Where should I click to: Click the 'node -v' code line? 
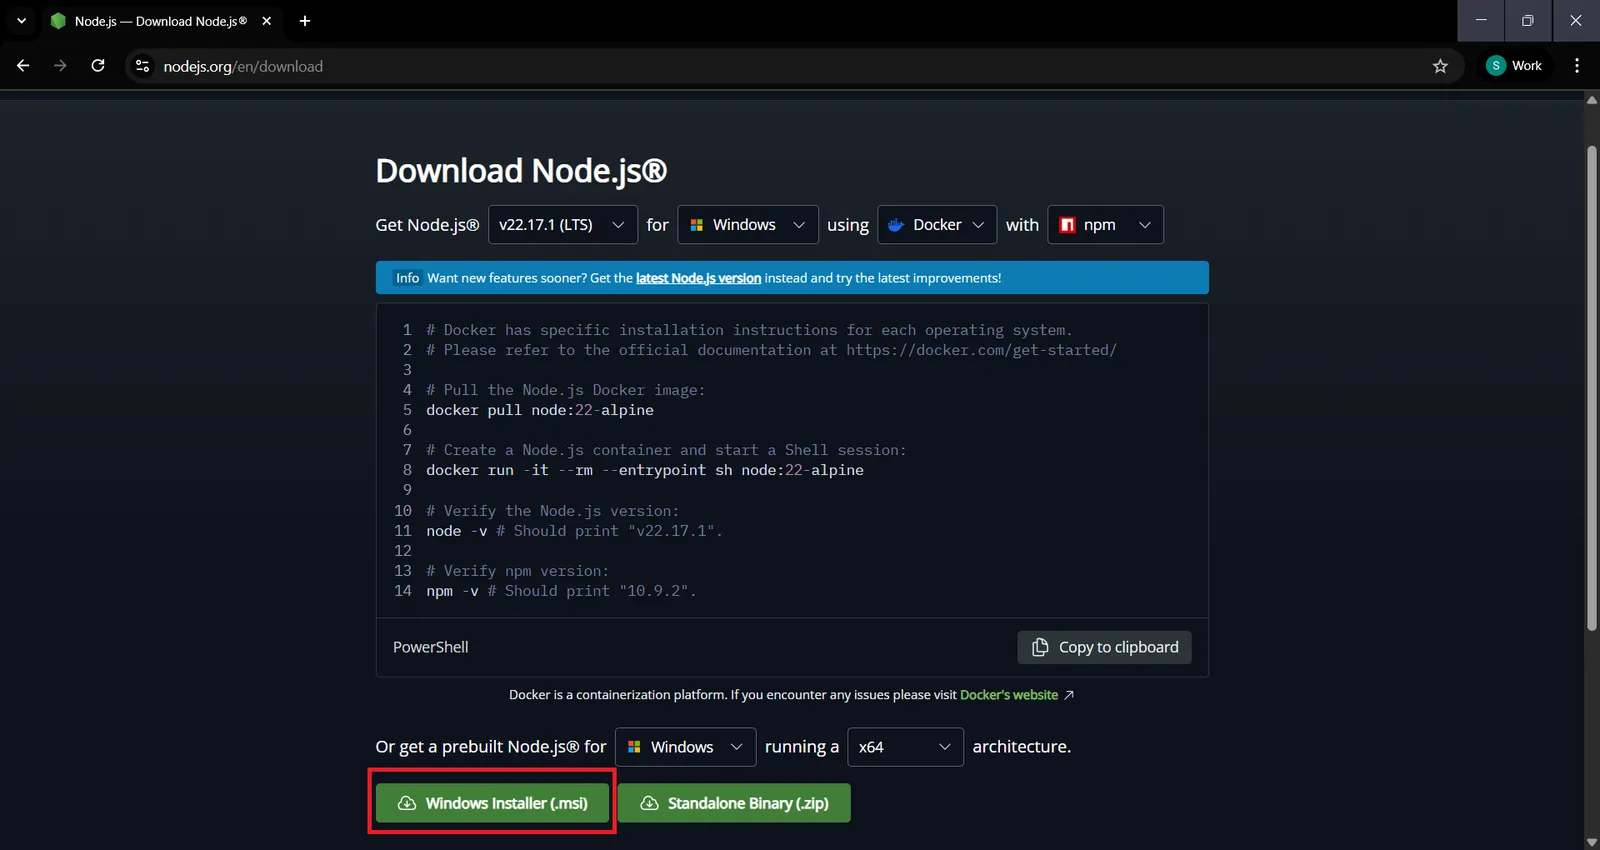[574, 531]
